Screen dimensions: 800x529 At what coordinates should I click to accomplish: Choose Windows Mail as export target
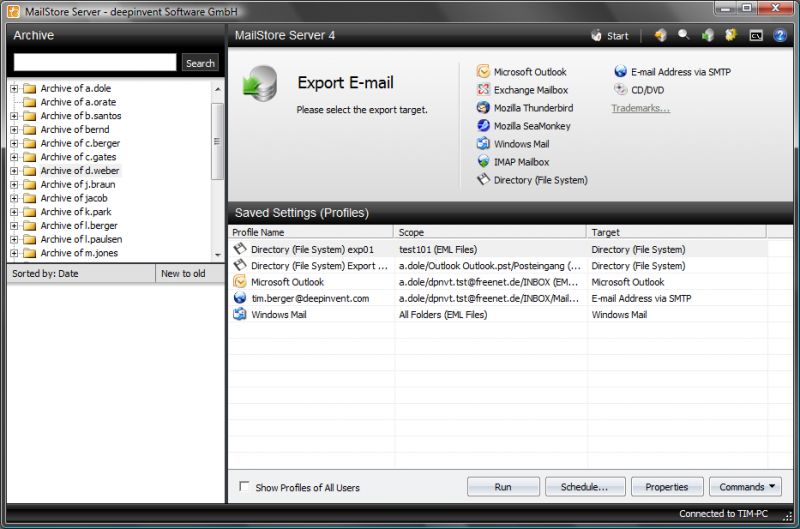tap(513, 144)
